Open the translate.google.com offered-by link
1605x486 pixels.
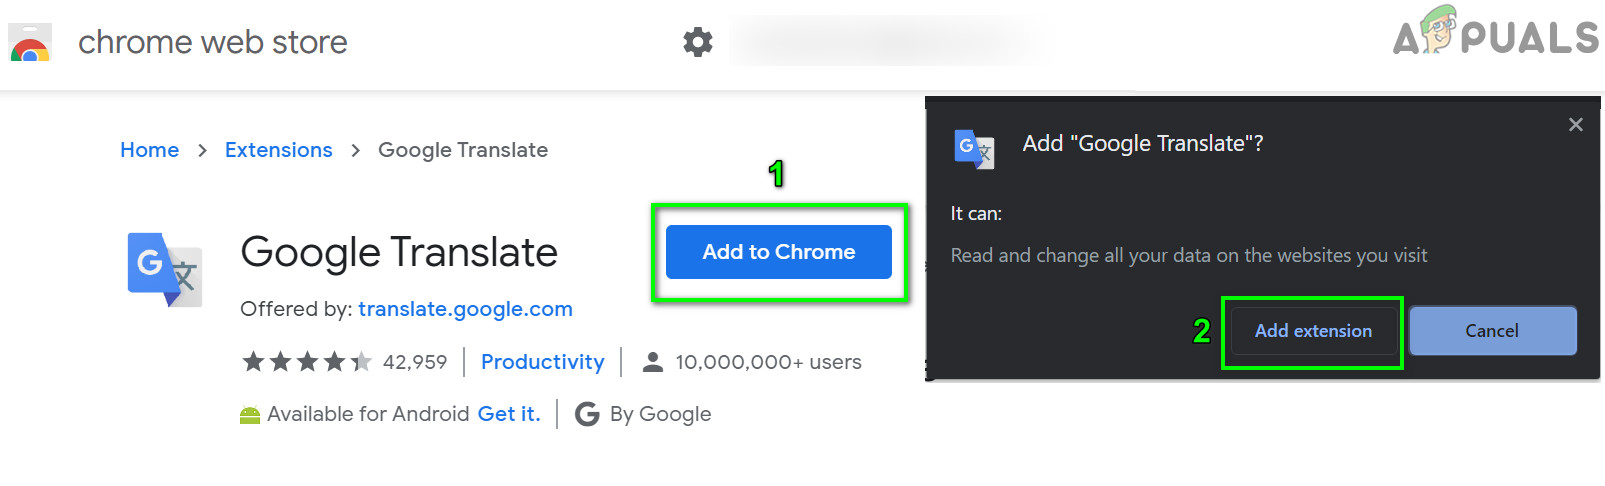[465, 309]
